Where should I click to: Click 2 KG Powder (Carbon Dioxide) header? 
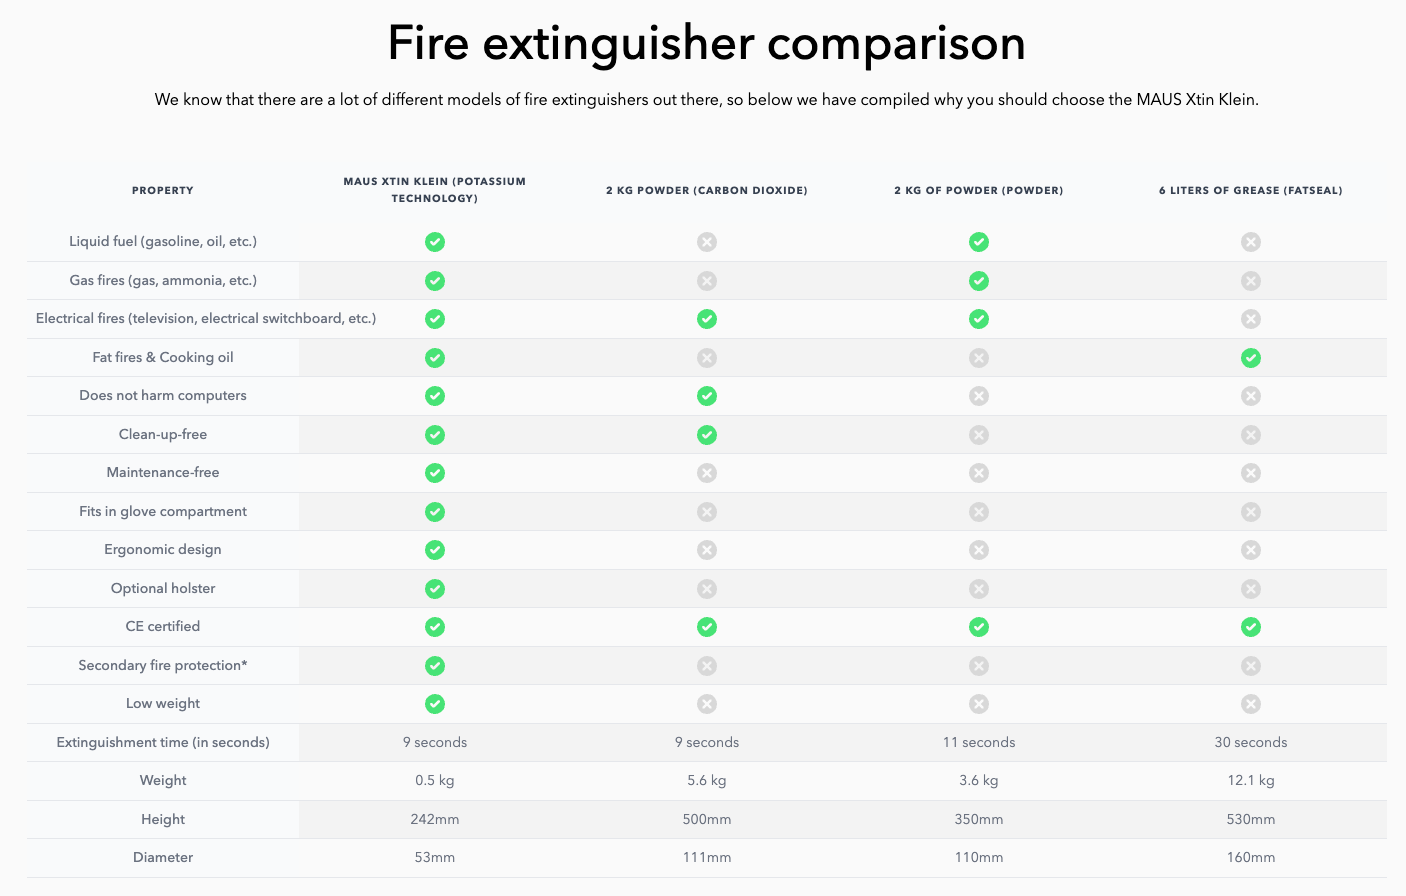pyautogui.click(x=707, y=190)
